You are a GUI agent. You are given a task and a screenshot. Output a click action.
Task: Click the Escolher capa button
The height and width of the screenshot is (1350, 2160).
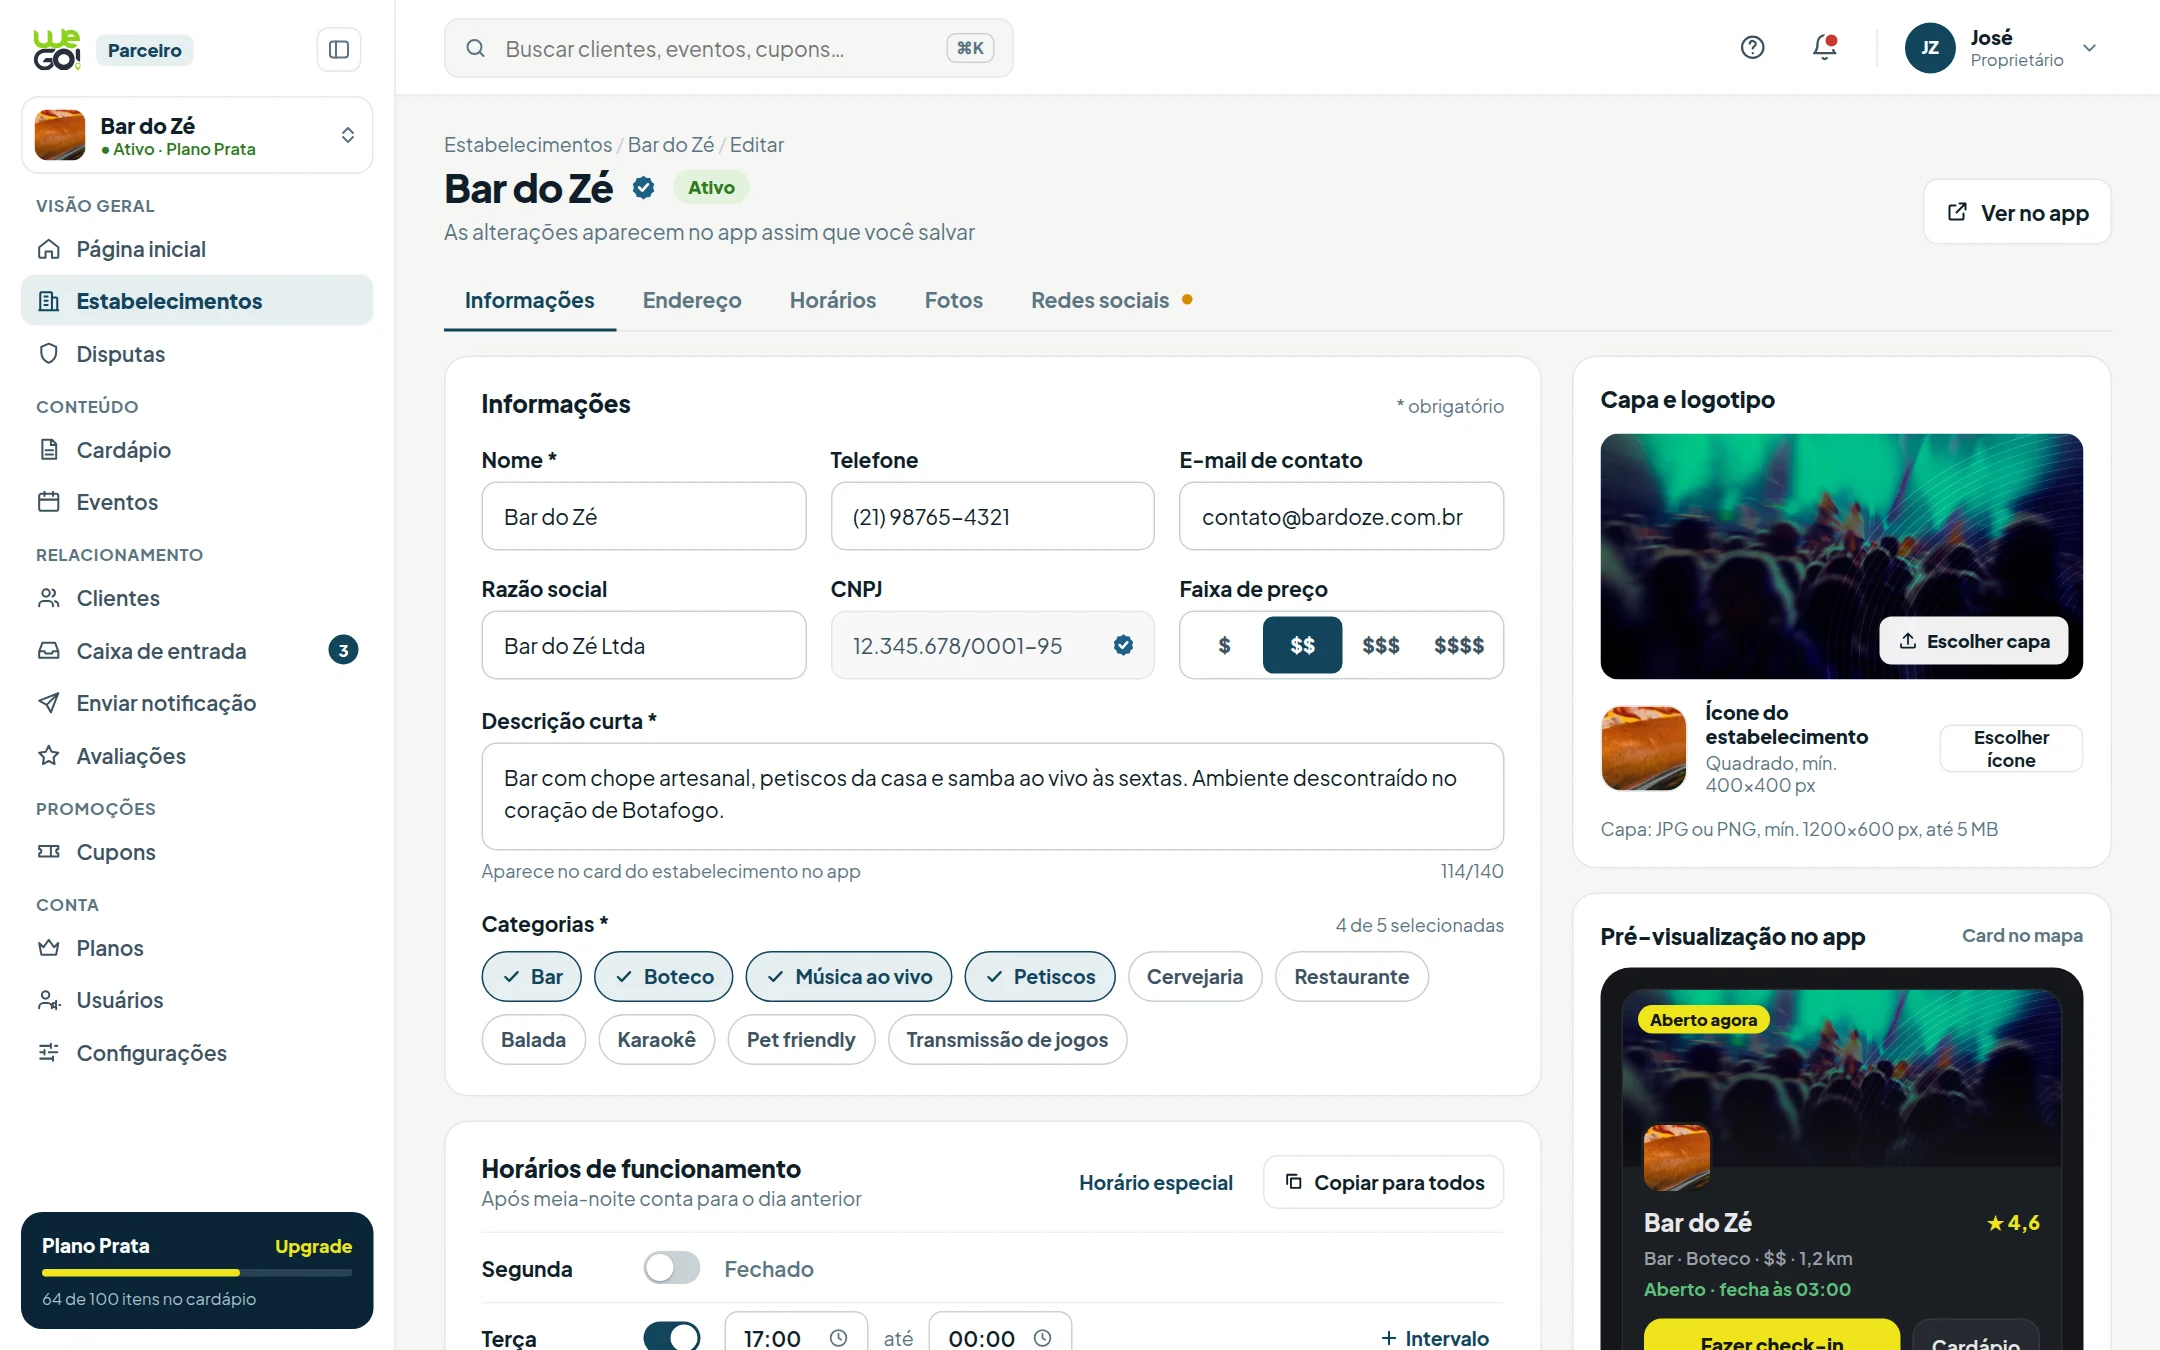pyautogui.click(x=1974, y=641)
